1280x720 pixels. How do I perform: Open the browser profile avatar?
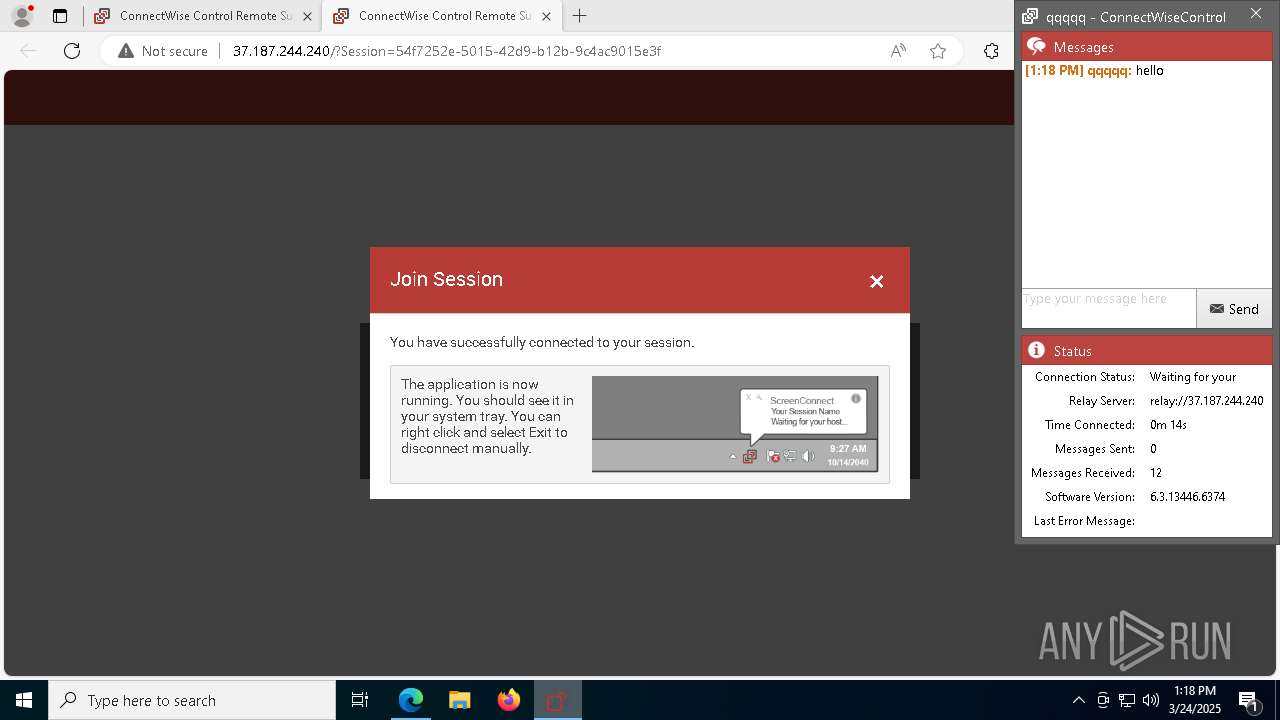click(21, 16)
